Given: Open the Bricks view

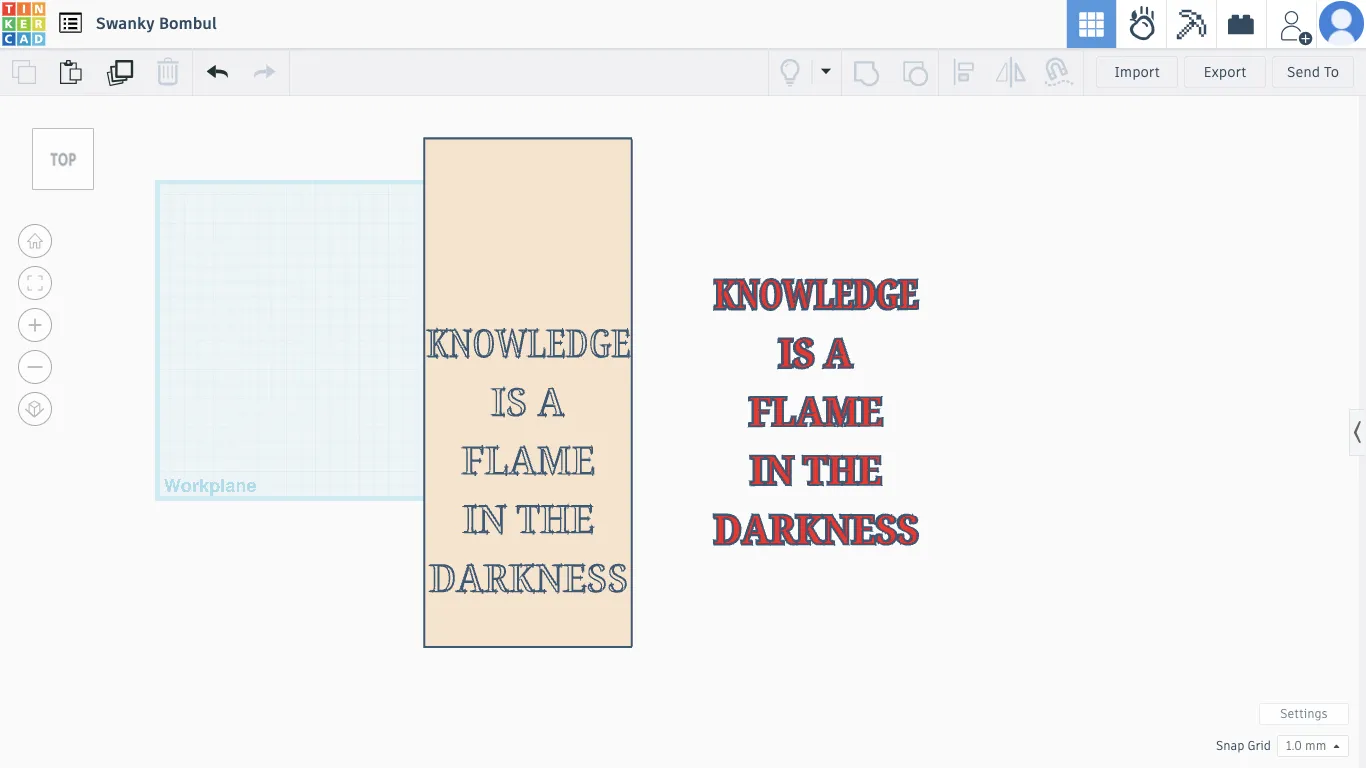Looking at the screenshot, I should 1241,24.
